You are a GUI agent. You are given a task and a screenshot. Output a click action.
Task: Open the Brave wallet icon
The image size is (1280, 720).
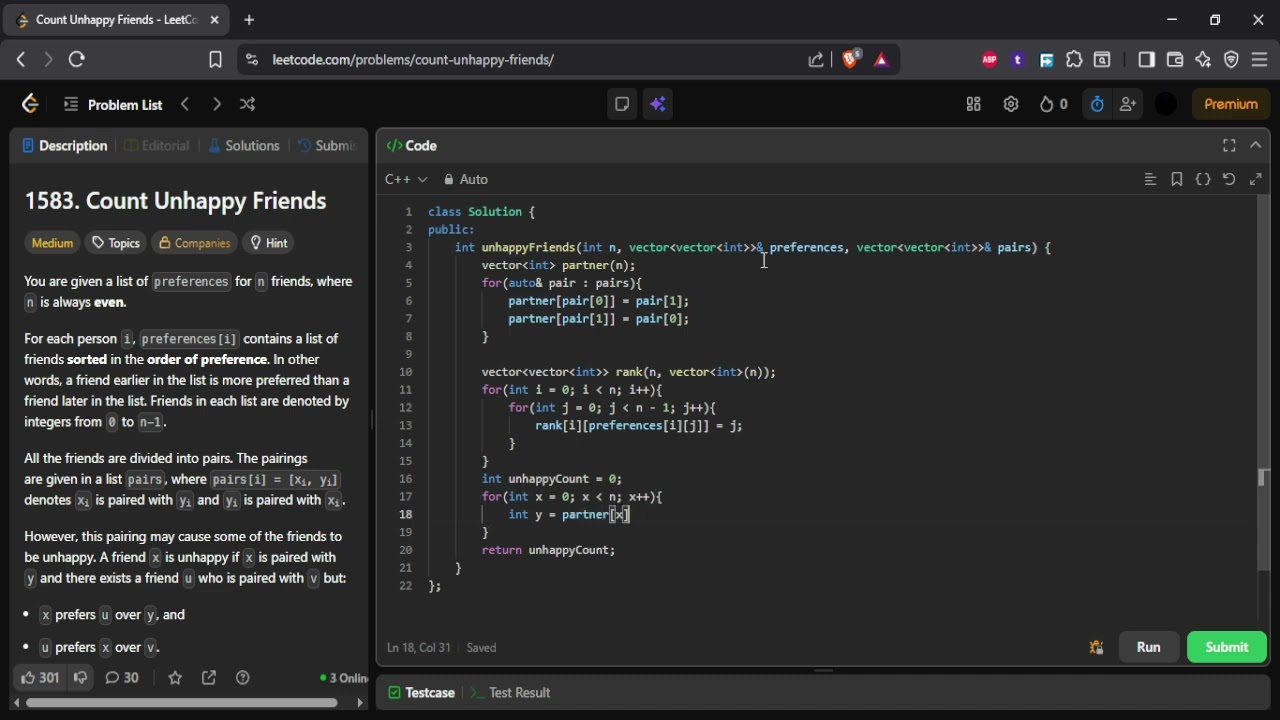pyautogui.click(x=1175, y=60)
